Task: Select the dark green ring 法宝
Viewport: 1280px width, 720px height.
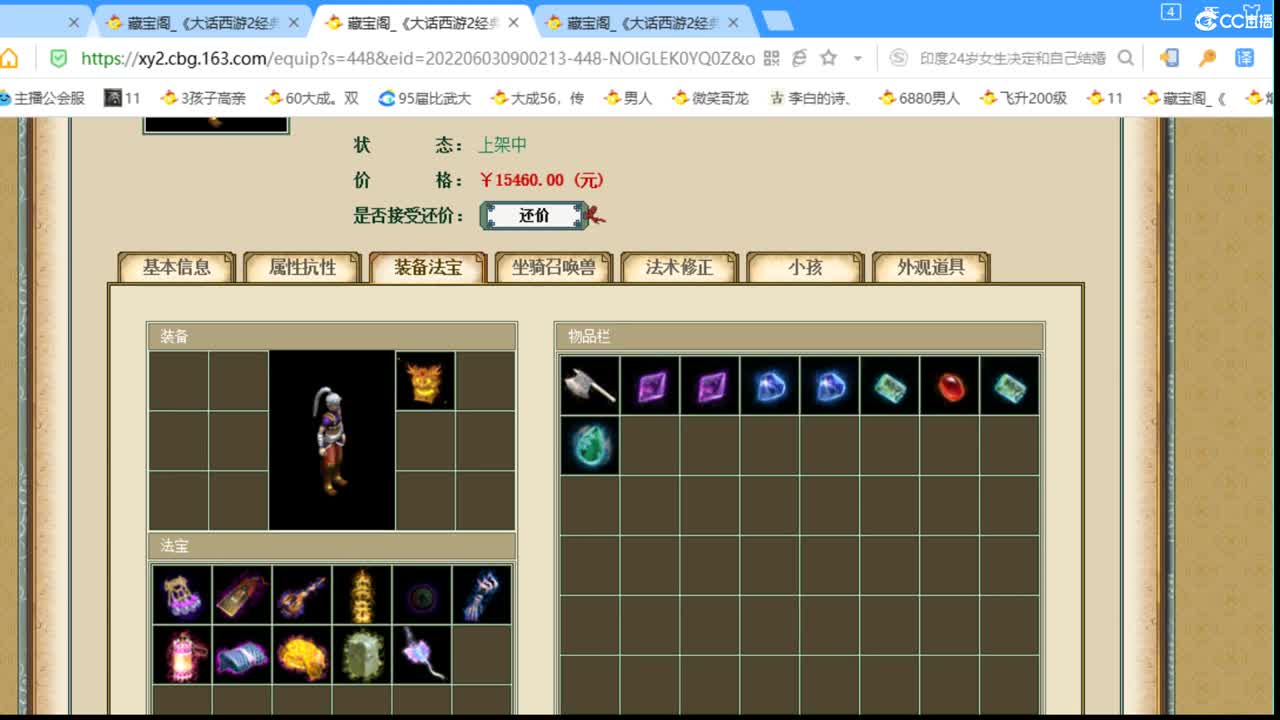Action: [x=422, y=595]
